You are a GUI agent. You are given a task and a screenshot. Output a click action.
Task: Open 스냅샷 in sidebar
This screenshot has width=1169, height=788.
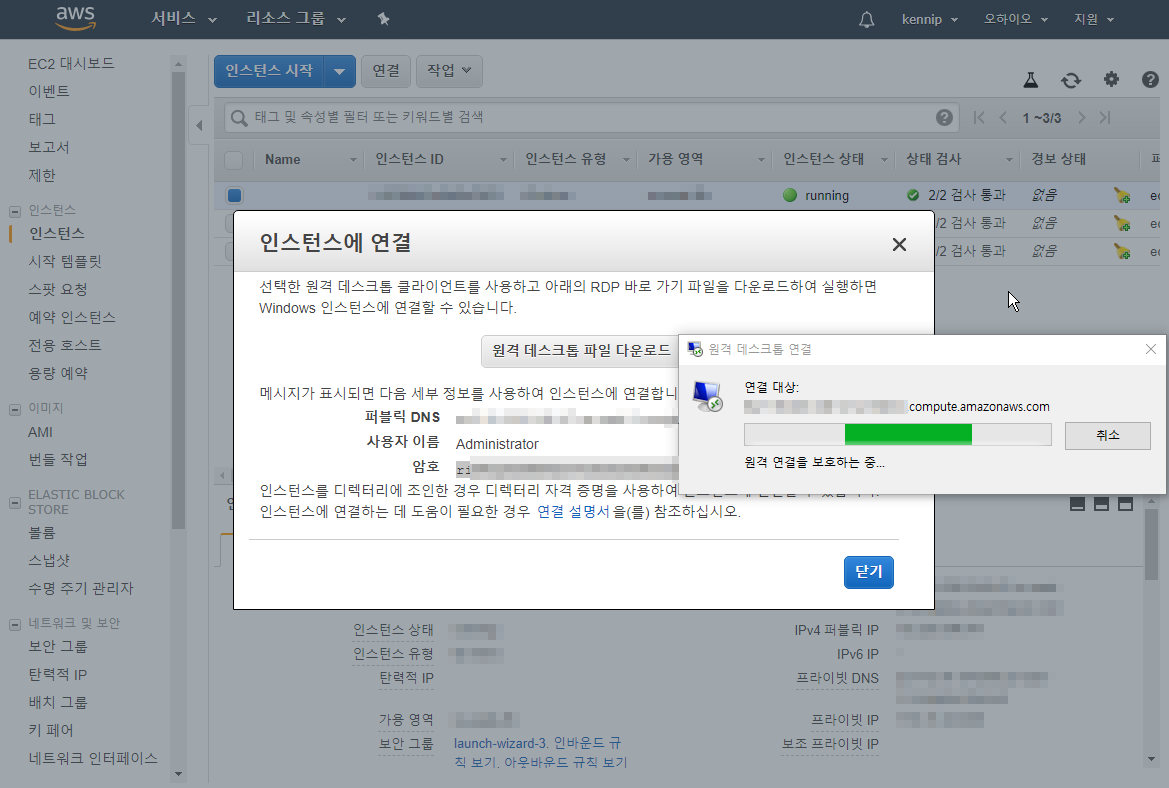(49, 561)
